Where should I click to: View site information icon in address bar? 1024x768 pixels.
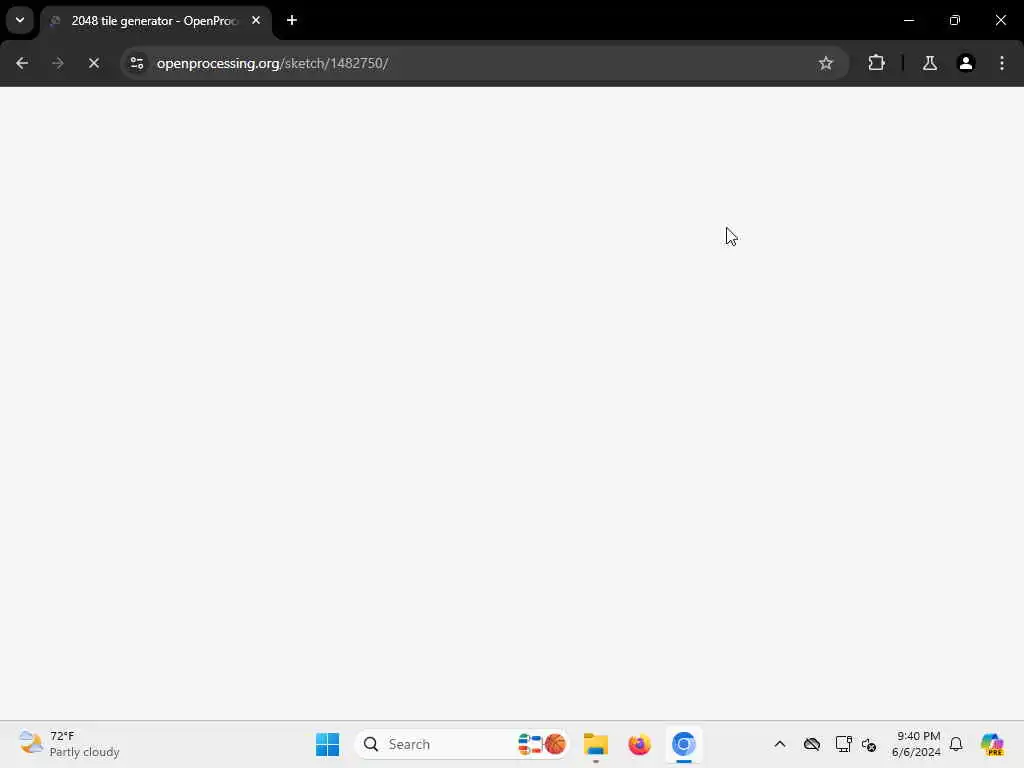pos(136,63)
